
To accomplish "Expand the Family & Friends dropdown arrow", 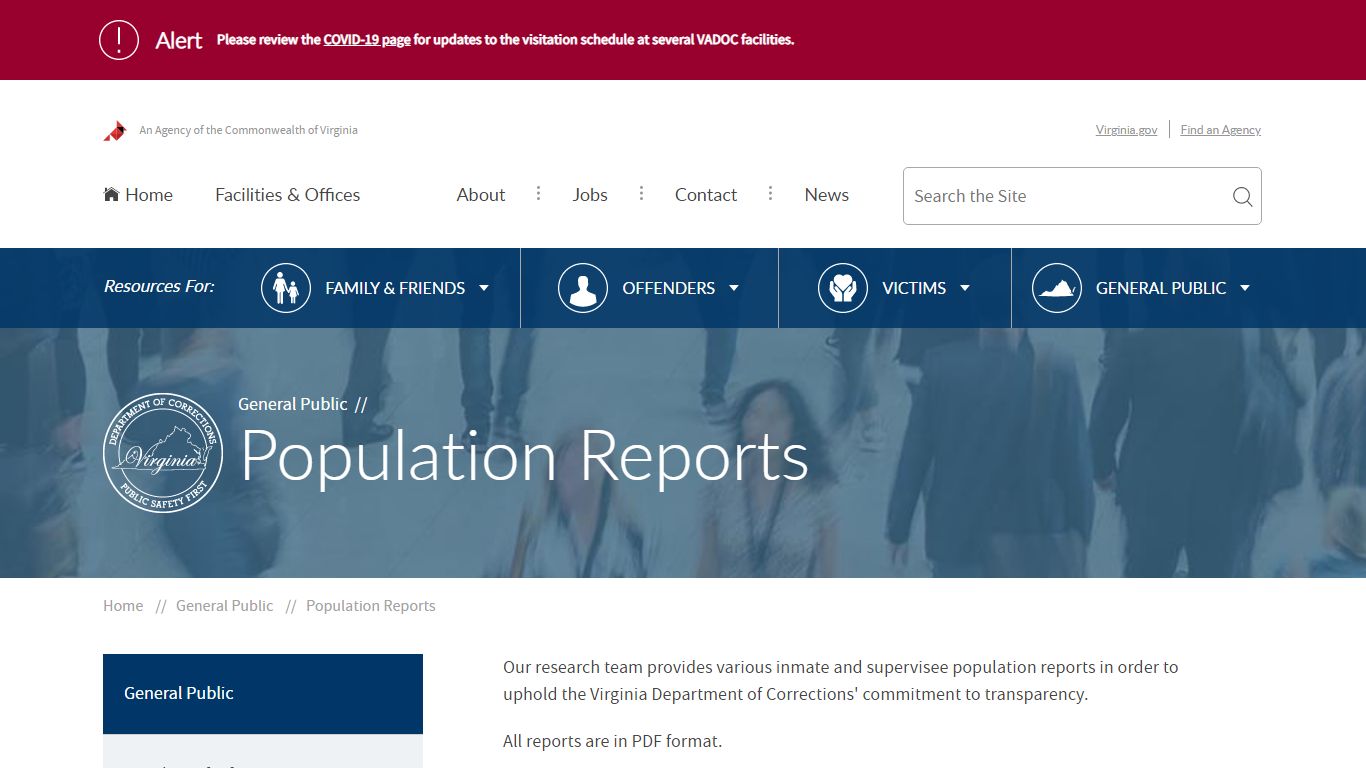I will tap(484, 288).
